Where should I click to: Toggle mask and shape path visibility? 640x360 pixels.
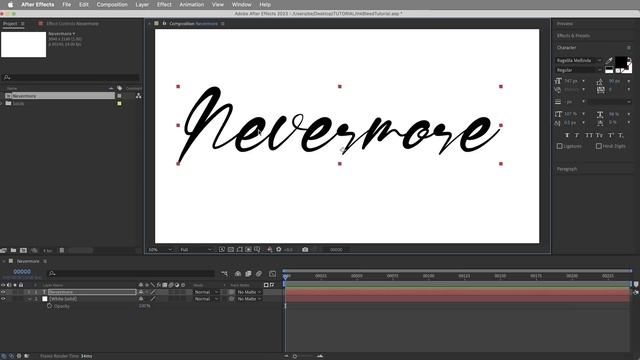[x=240, y=249]
